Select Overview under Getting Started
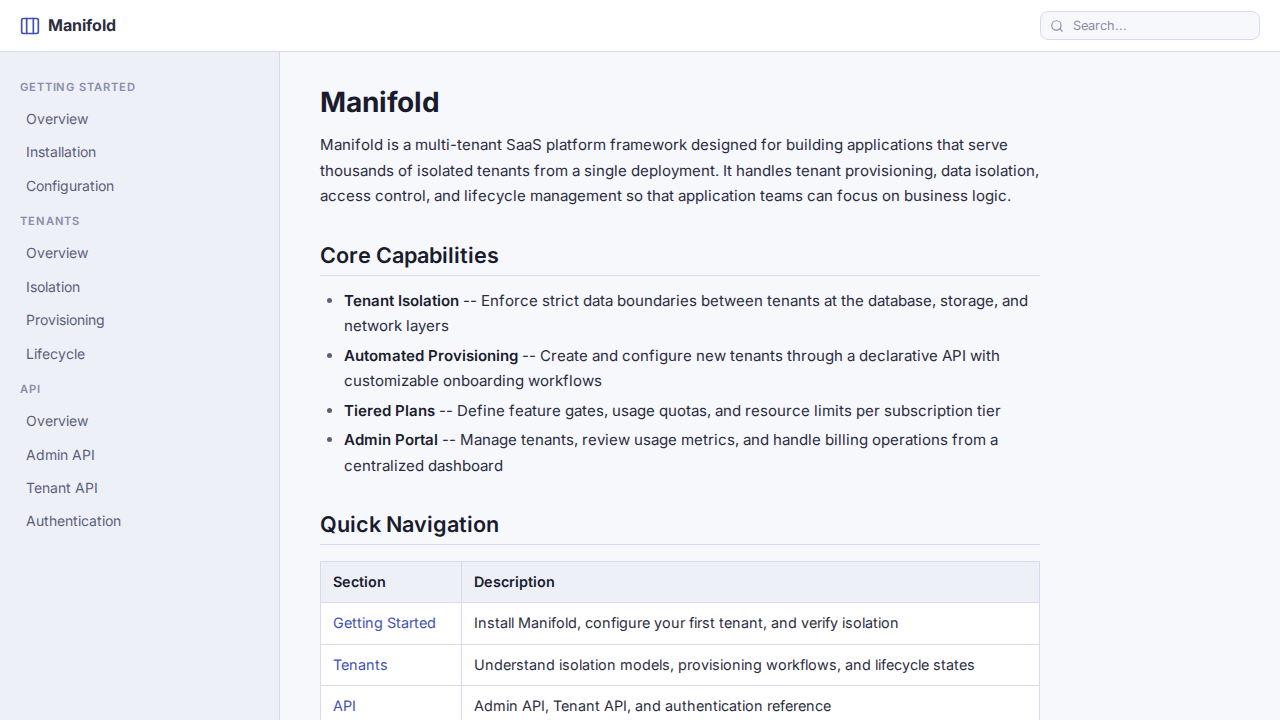 (x=57, y=119)
